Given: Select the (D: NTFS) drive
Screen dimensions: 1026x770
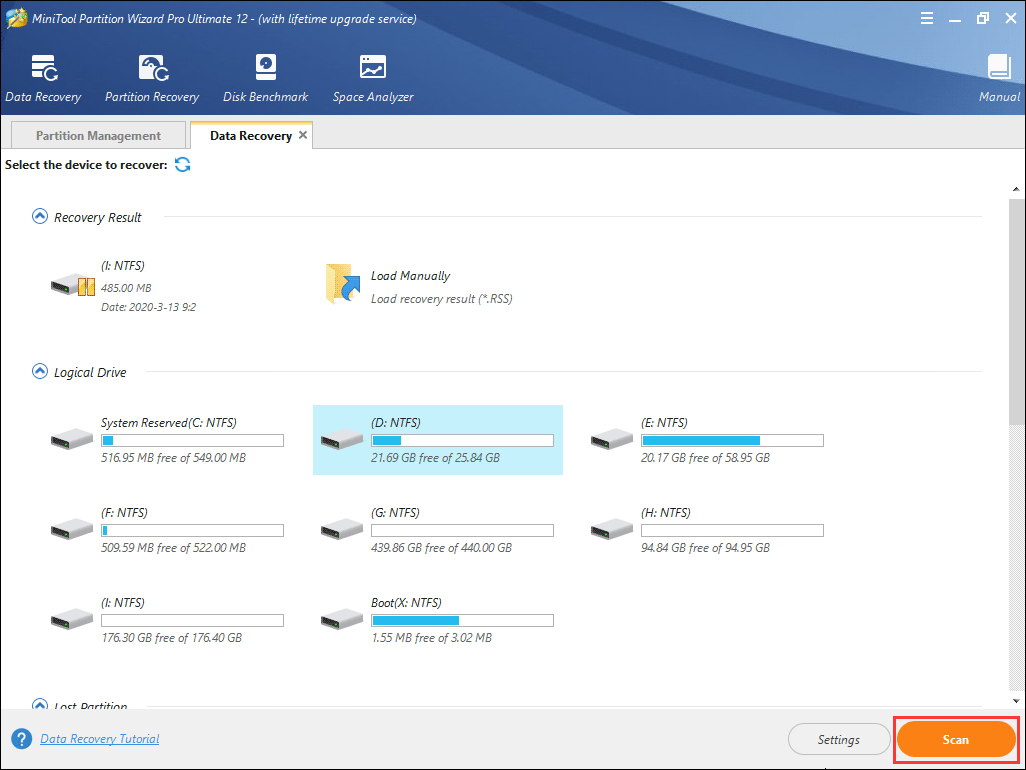Looking at the screenshot, I should click(x=437, y=440).
